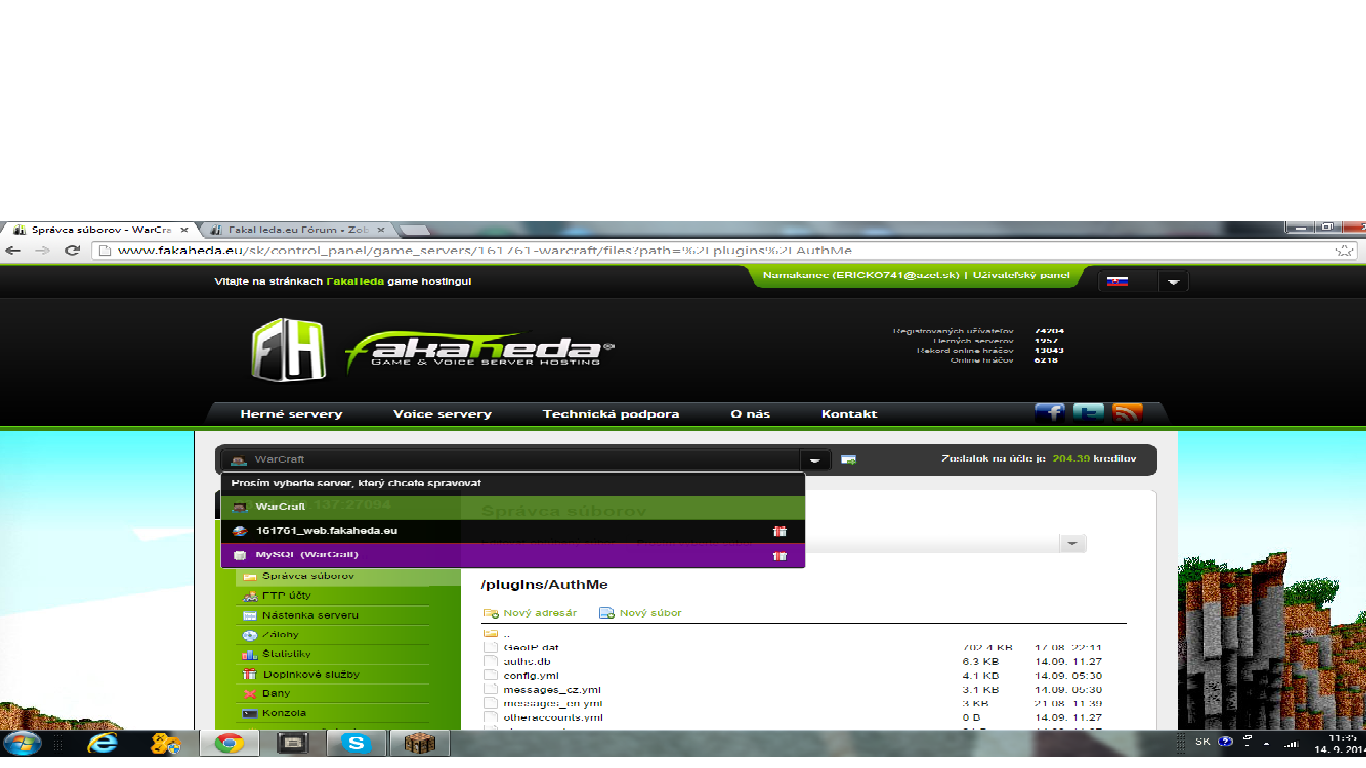Image resolution: width=1366 pixels, height=768 pixels.
Task: Open the Windows Start menu
Action: click(22, 743)
